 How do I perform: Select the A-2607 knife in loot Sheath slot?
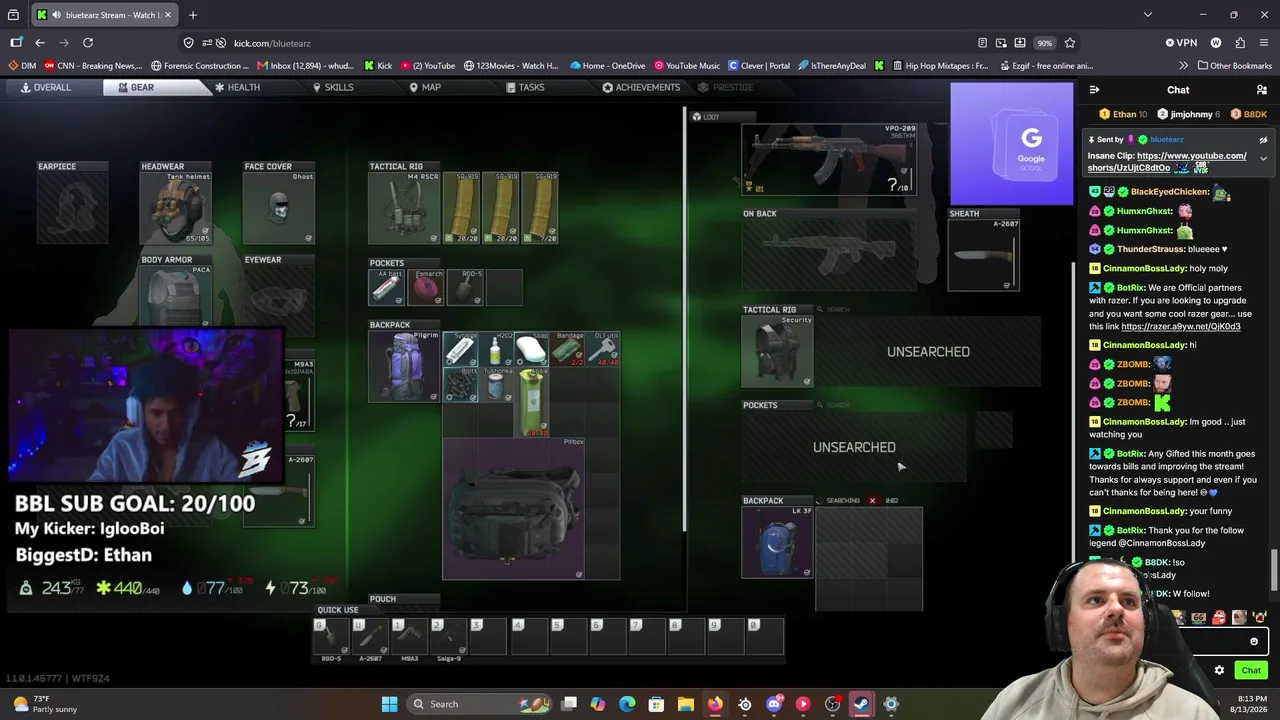pyautogui.click(x=984, y=255)
